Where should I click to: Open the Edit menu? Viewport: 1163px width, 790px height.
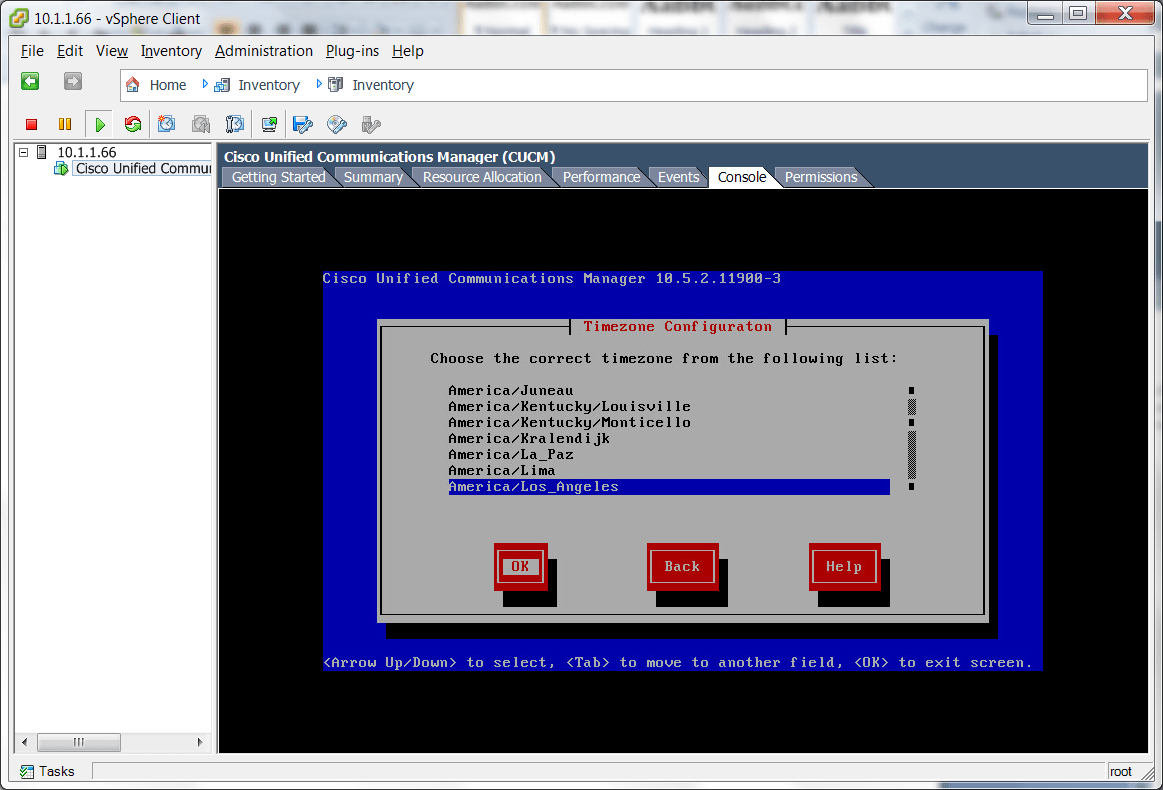point(70,51)
